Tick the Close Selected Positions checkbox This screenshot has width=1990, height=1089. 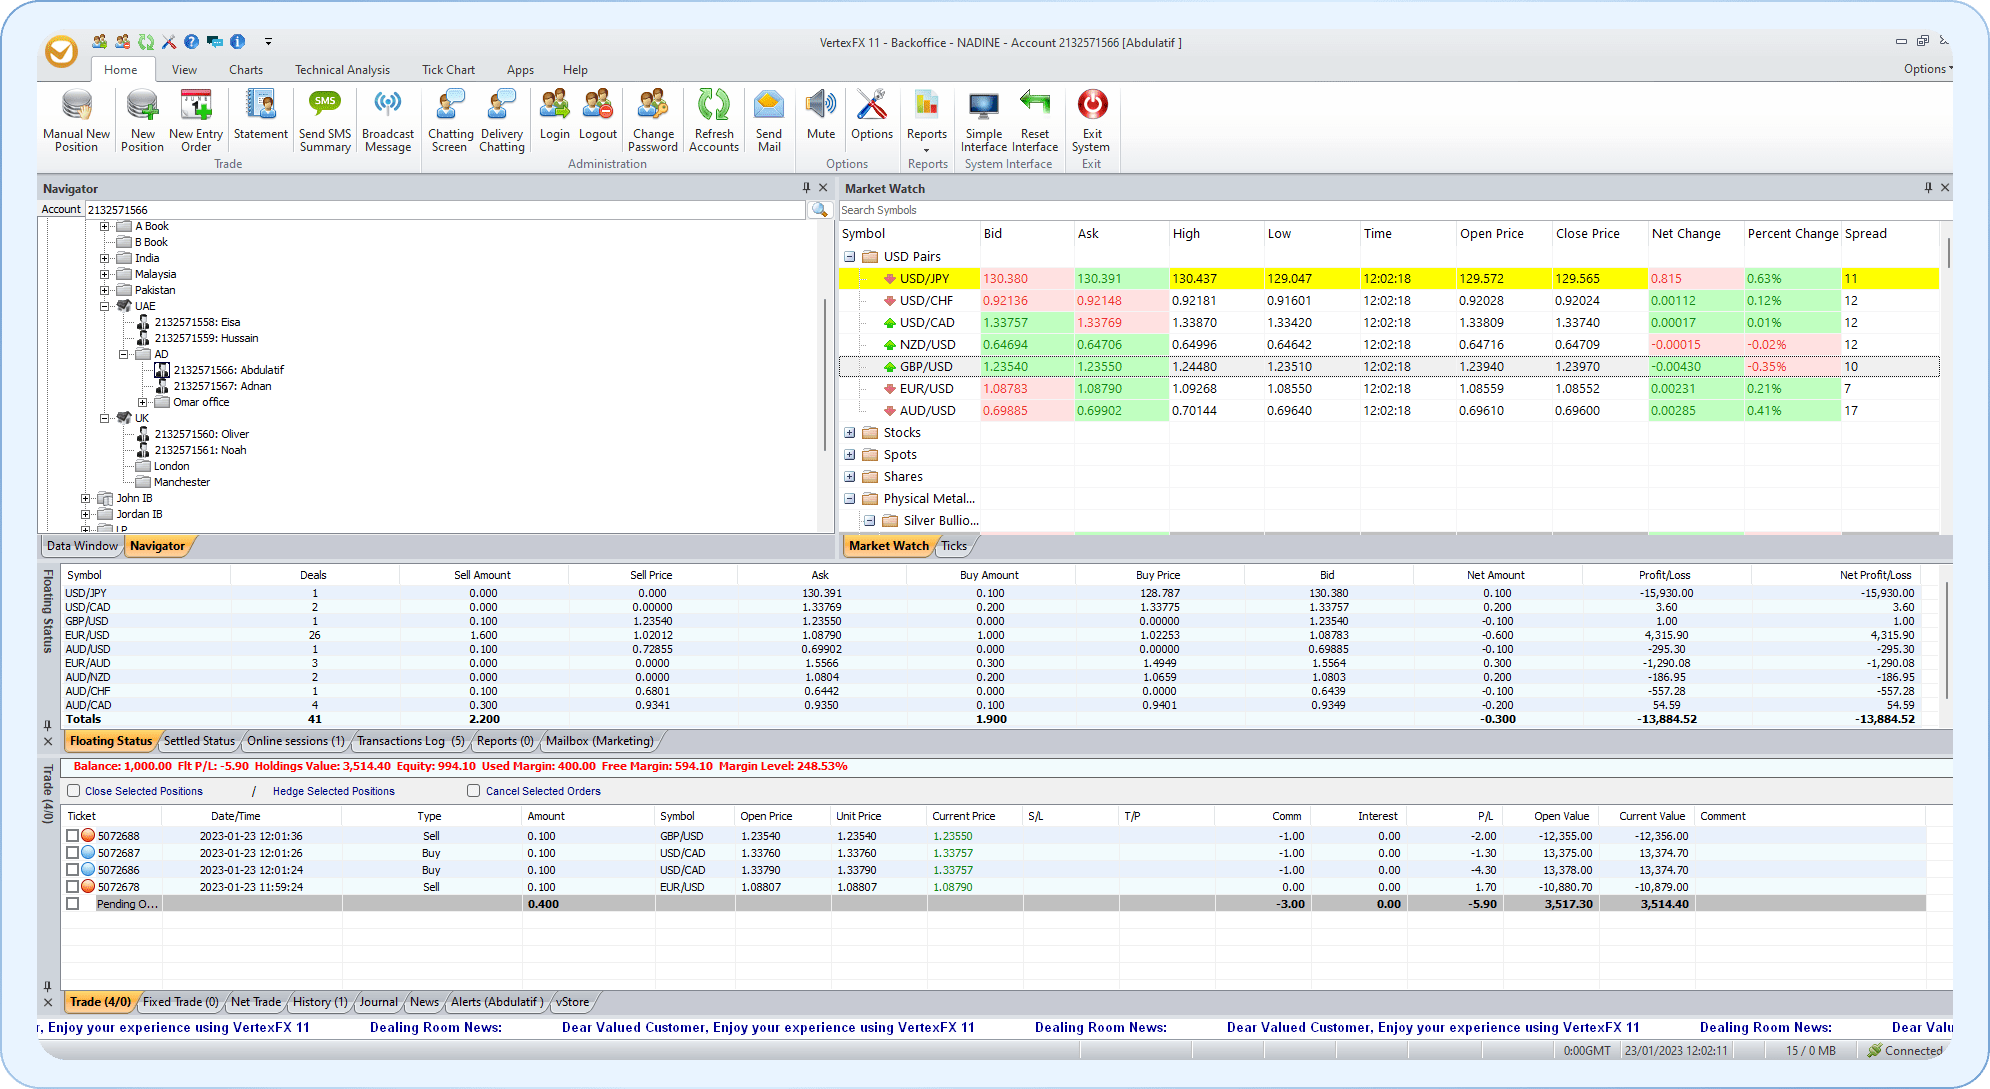click(73, 790)
